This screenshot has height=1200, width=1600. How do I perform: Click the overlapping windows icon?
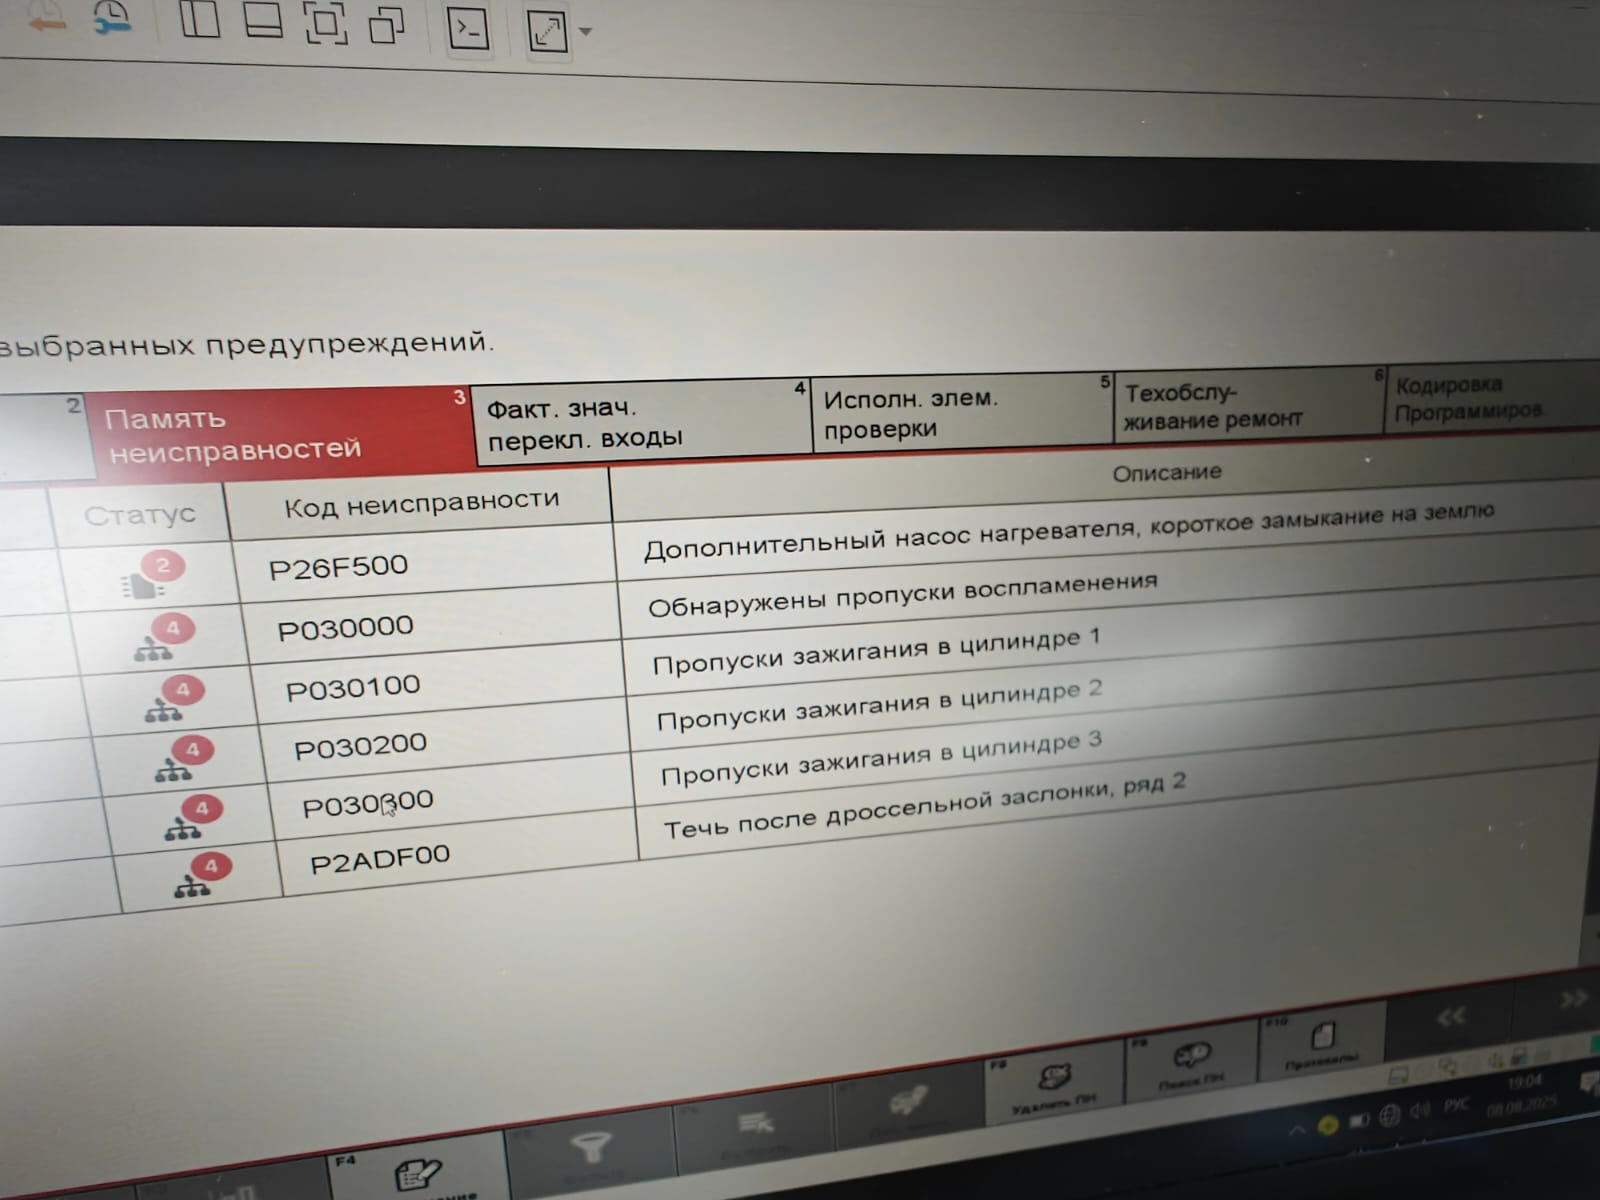(386, 25)
